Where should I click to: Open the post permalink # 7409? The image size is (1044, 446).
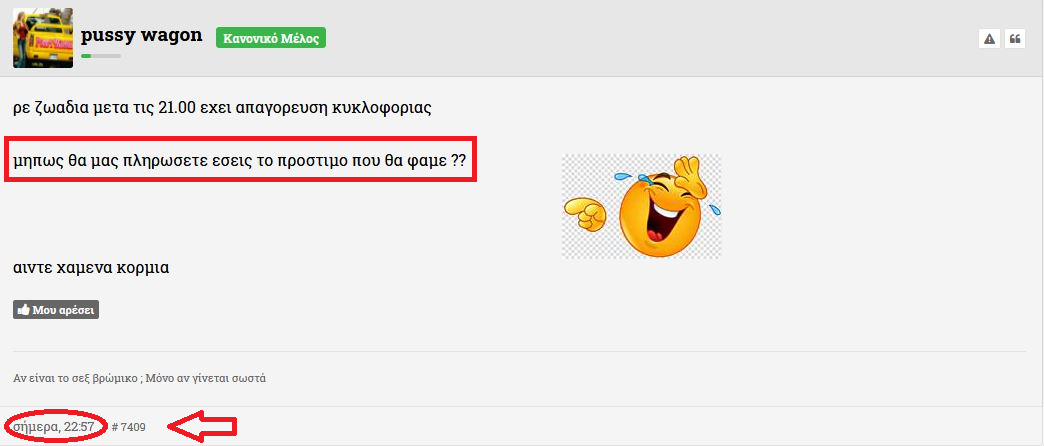point(129,427)
